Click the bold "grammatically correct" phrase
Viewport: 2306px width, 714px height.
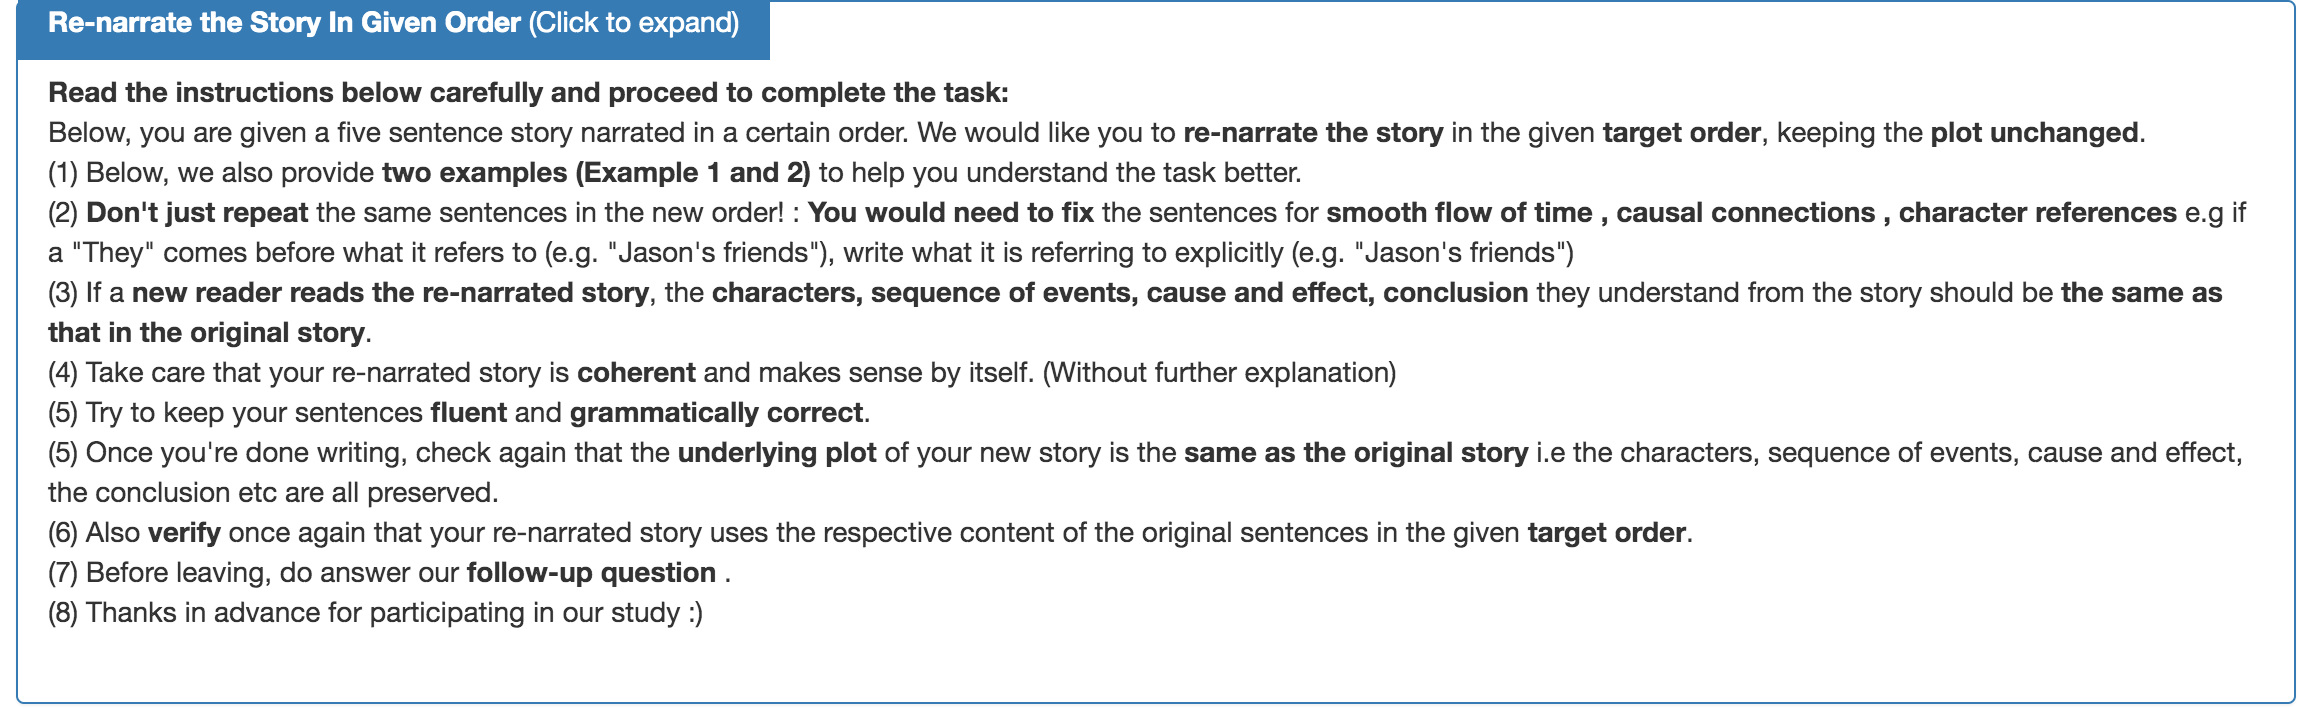(x=716, y=413)
